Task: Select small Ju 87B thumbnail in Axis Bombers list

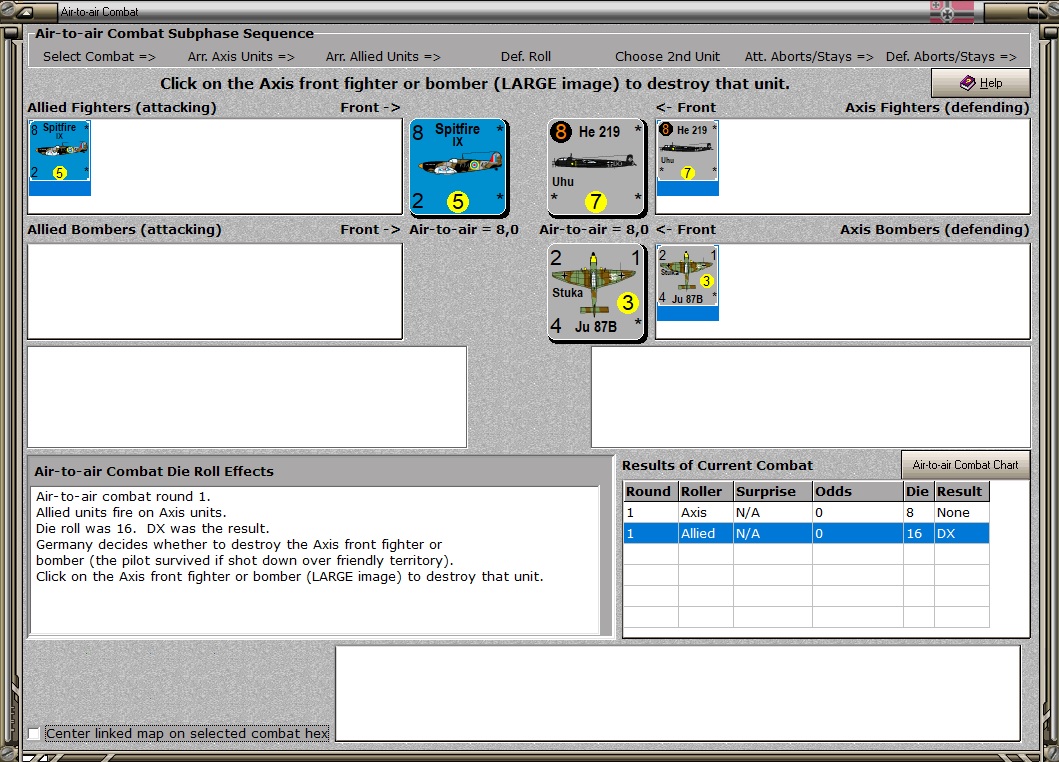Action: pyautogui.click(x=688, y=282)
